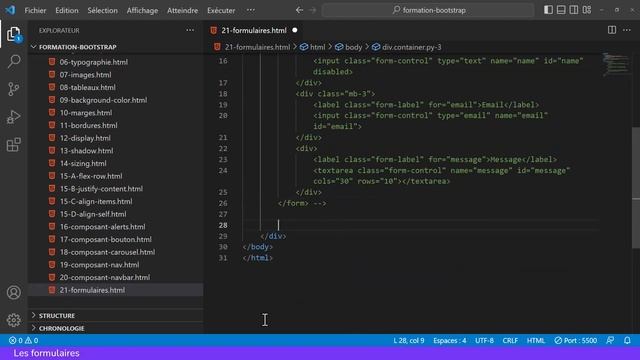Viewport: 640px width, 360px height.
Task: Click the formation-bootstrap command center search
Action: point(428,10)
